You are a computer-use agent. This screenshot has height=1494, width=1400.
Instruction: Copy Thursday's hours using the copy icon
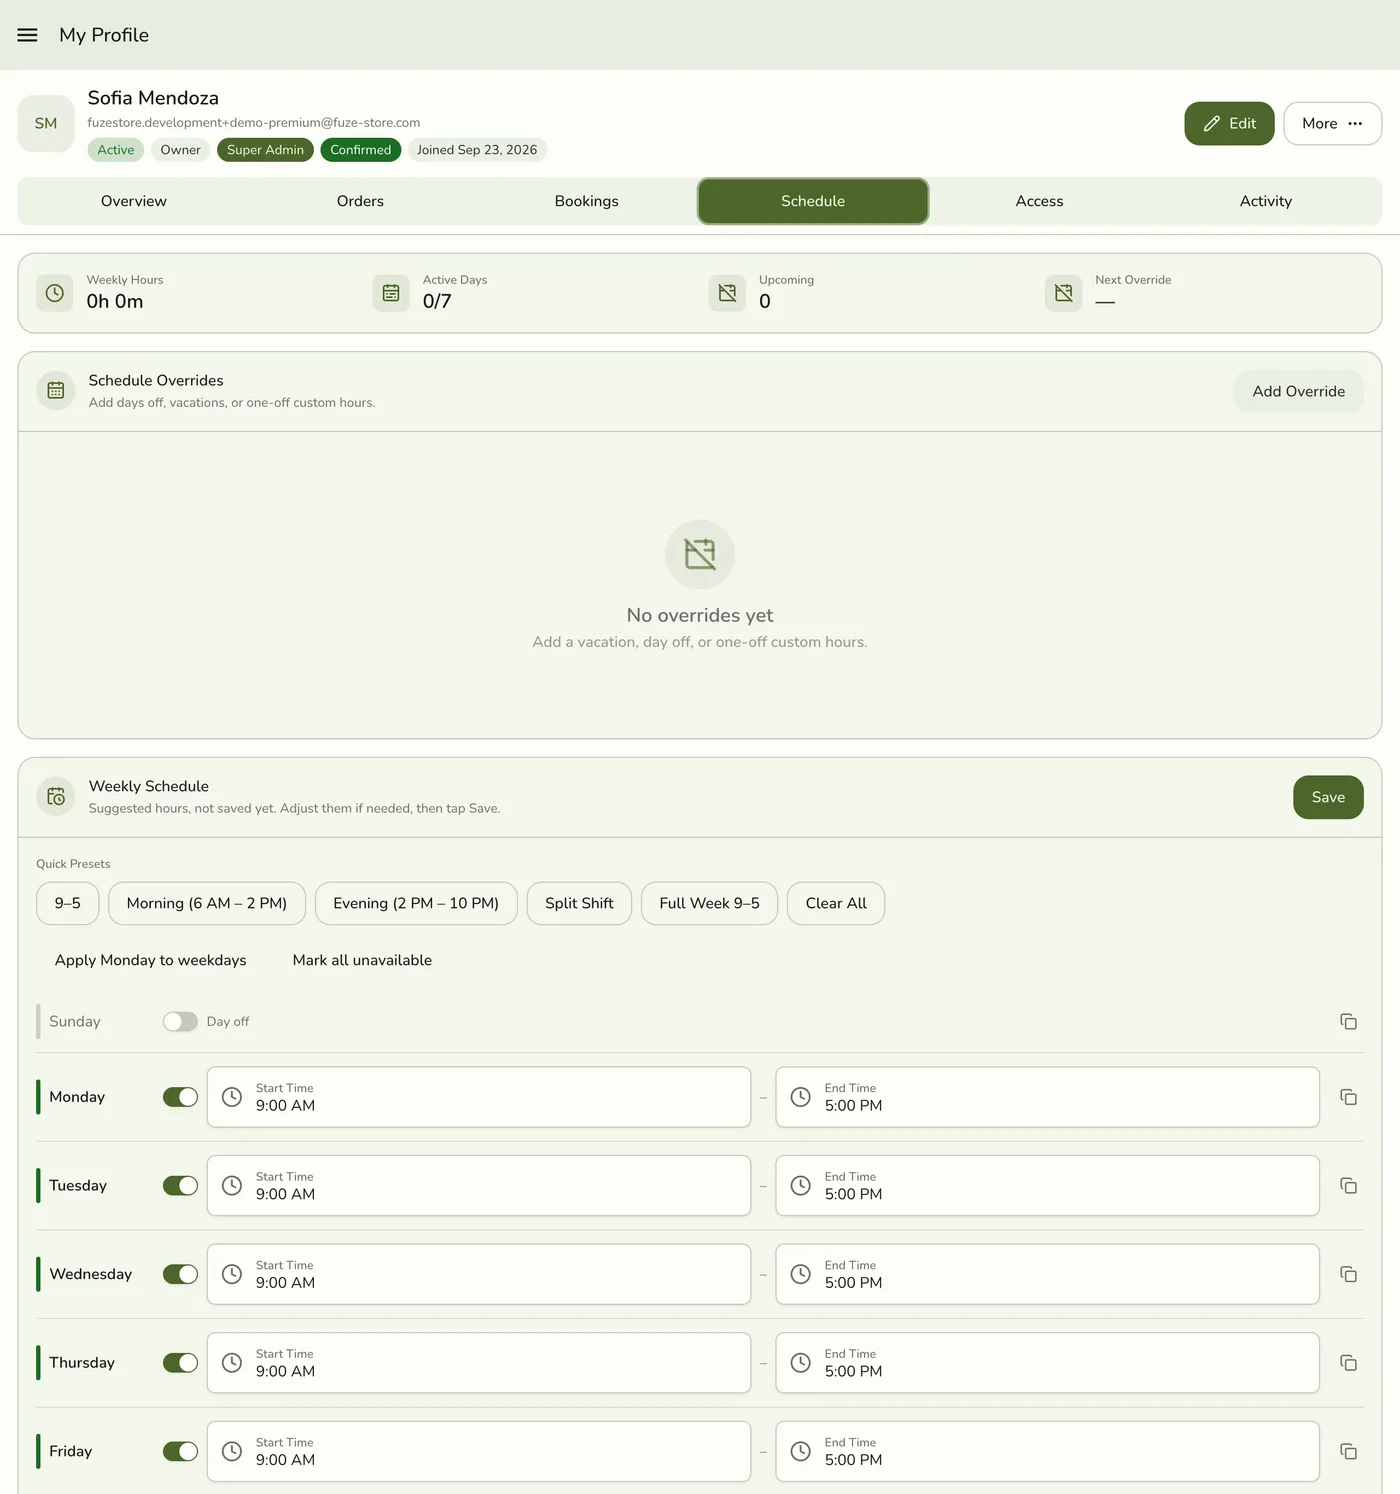click(1348, 1363)
